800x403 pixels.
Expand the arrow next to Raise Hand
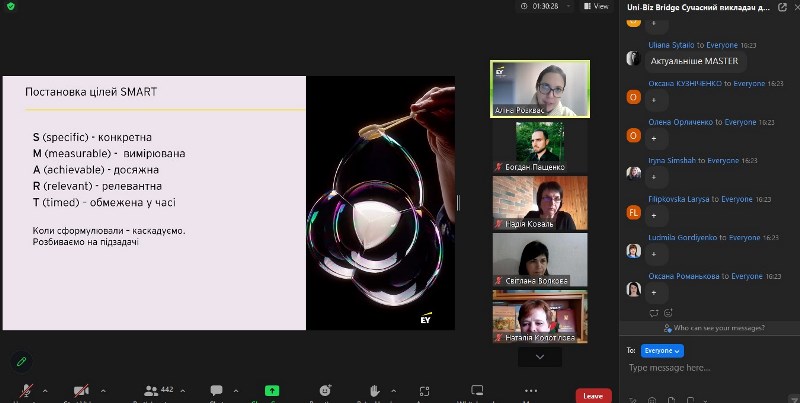tap(393, 391)
